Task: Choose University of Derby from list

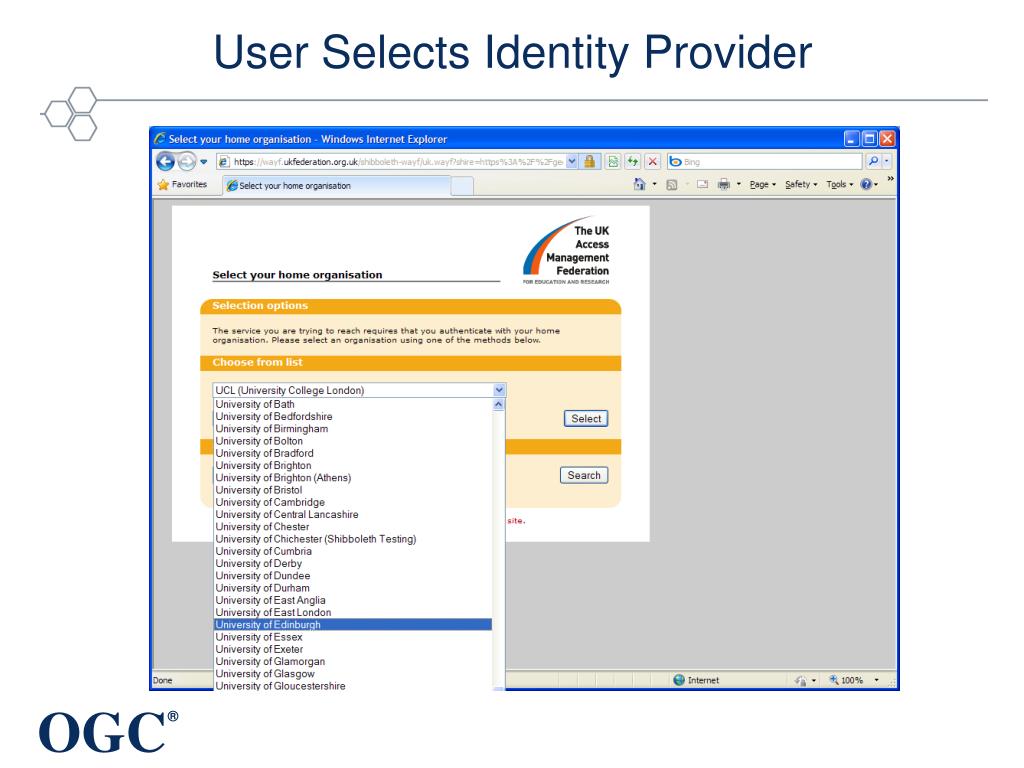Action: (x=353, y=564)
